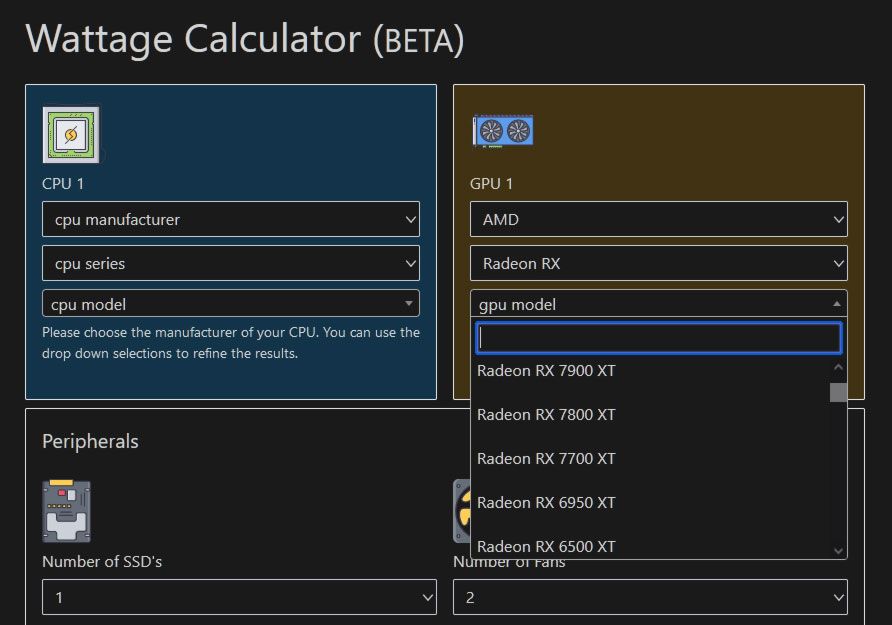This screenshot has width=892, height=625.
Task: Click the gpu model search input box
Action: [658, 338]
